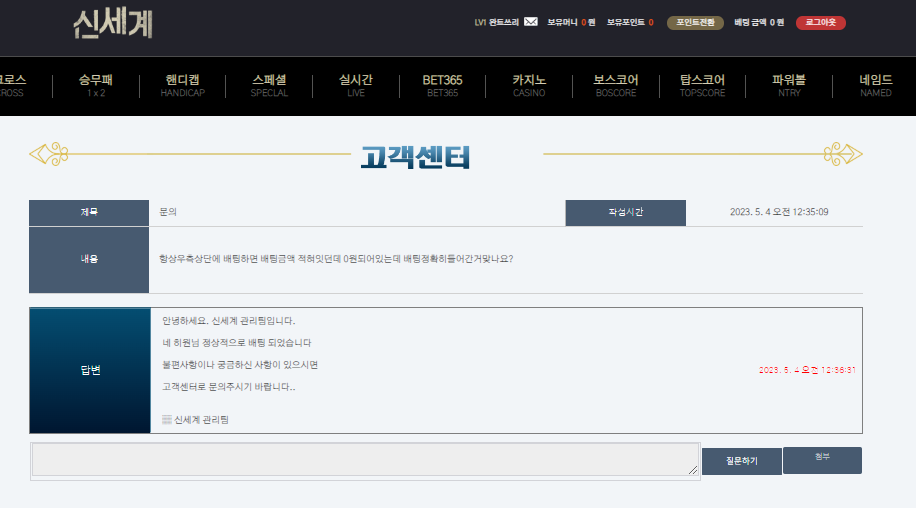Open the 카지노 Casino menu
The image size is (916, 508).
tap(529, 86)
